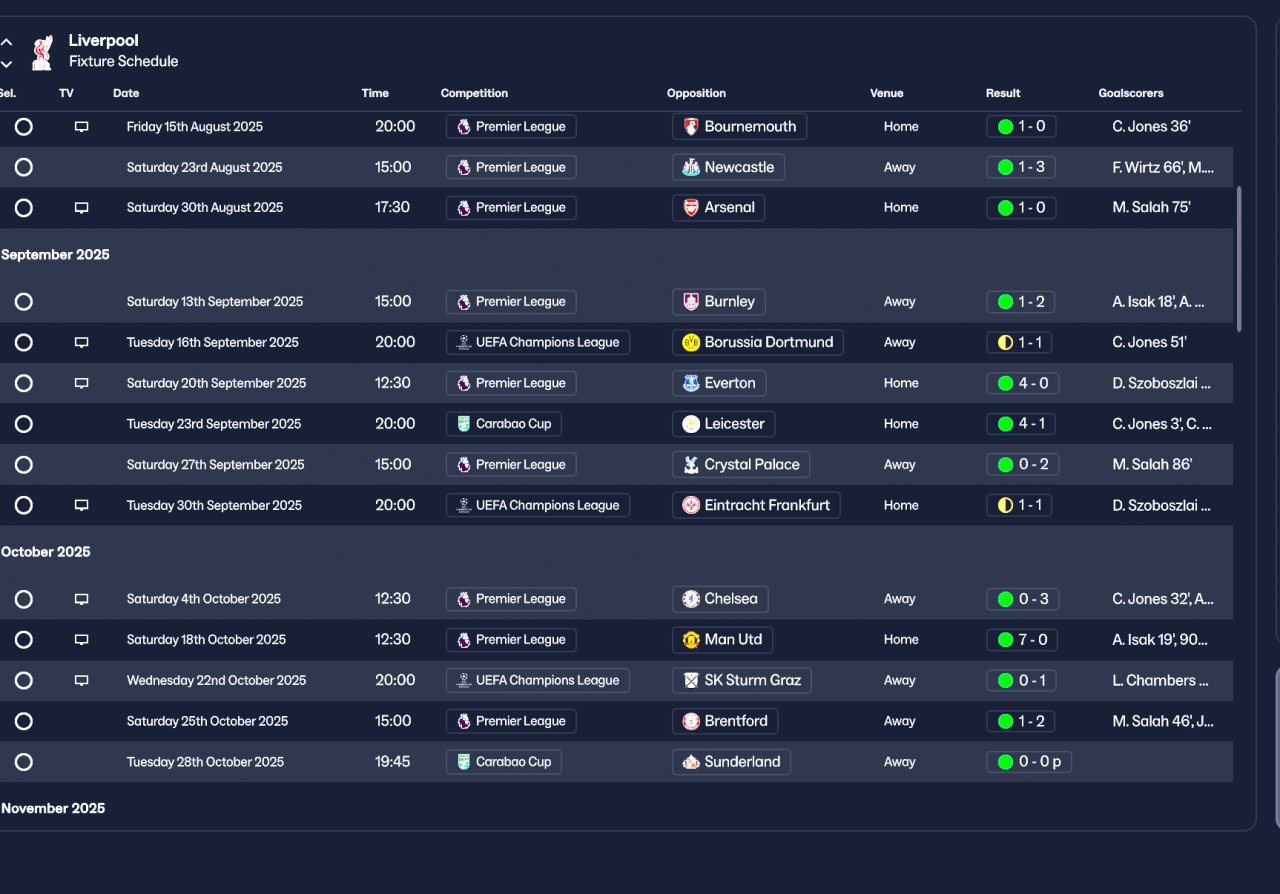This screenshot has height=894, width=1280.
Task: Click the Result column header
Action: (1003, 93)
